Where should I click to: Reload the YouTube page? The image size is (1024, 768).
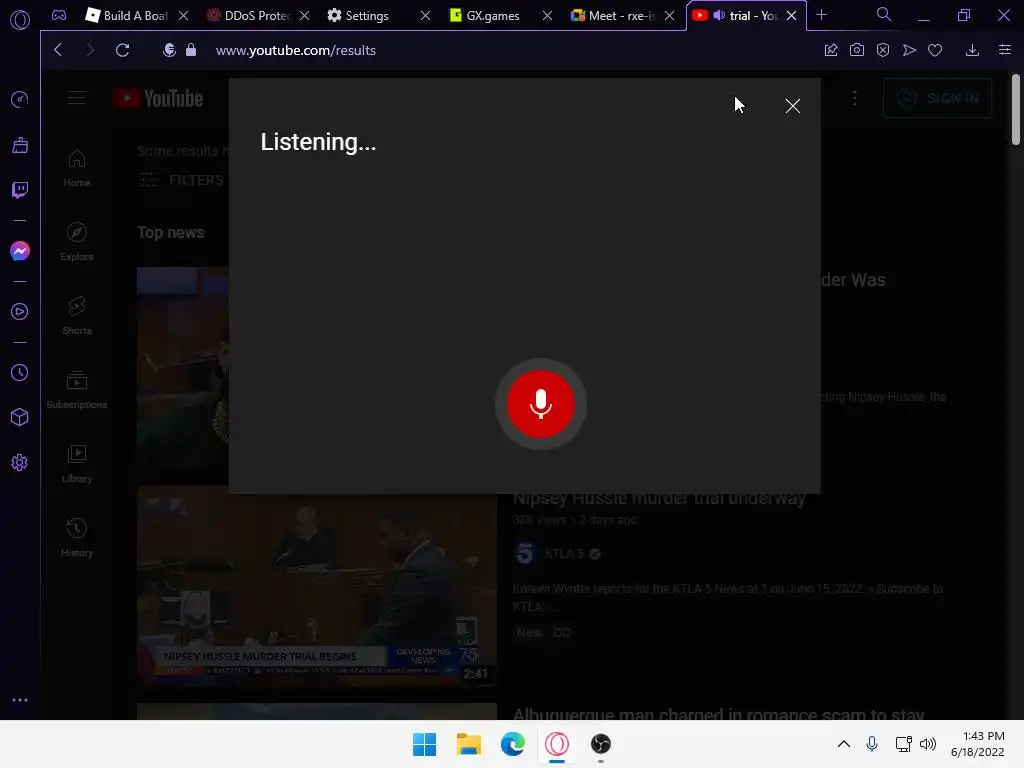pos(122,50)
